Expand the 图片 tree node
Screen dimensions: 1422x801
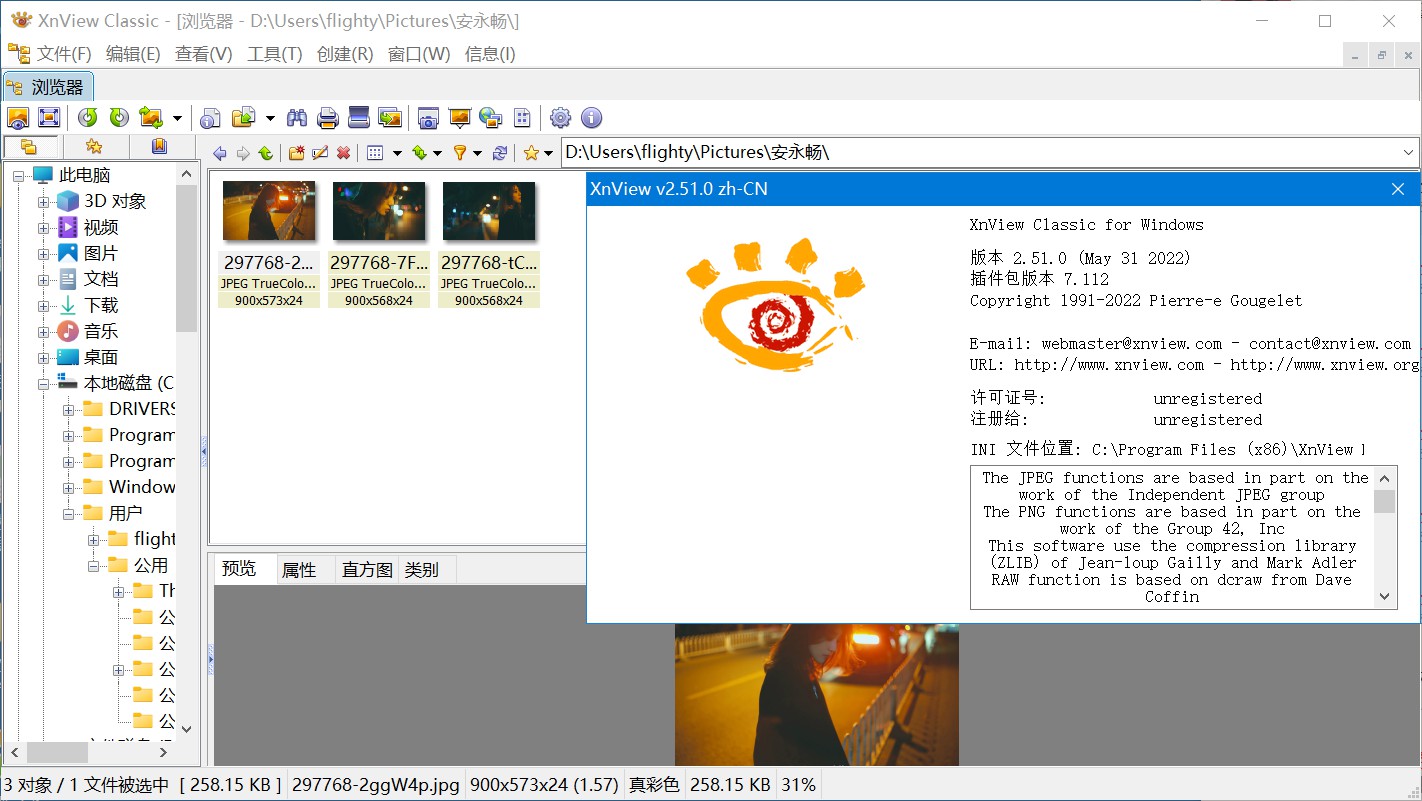pos(44,254)
